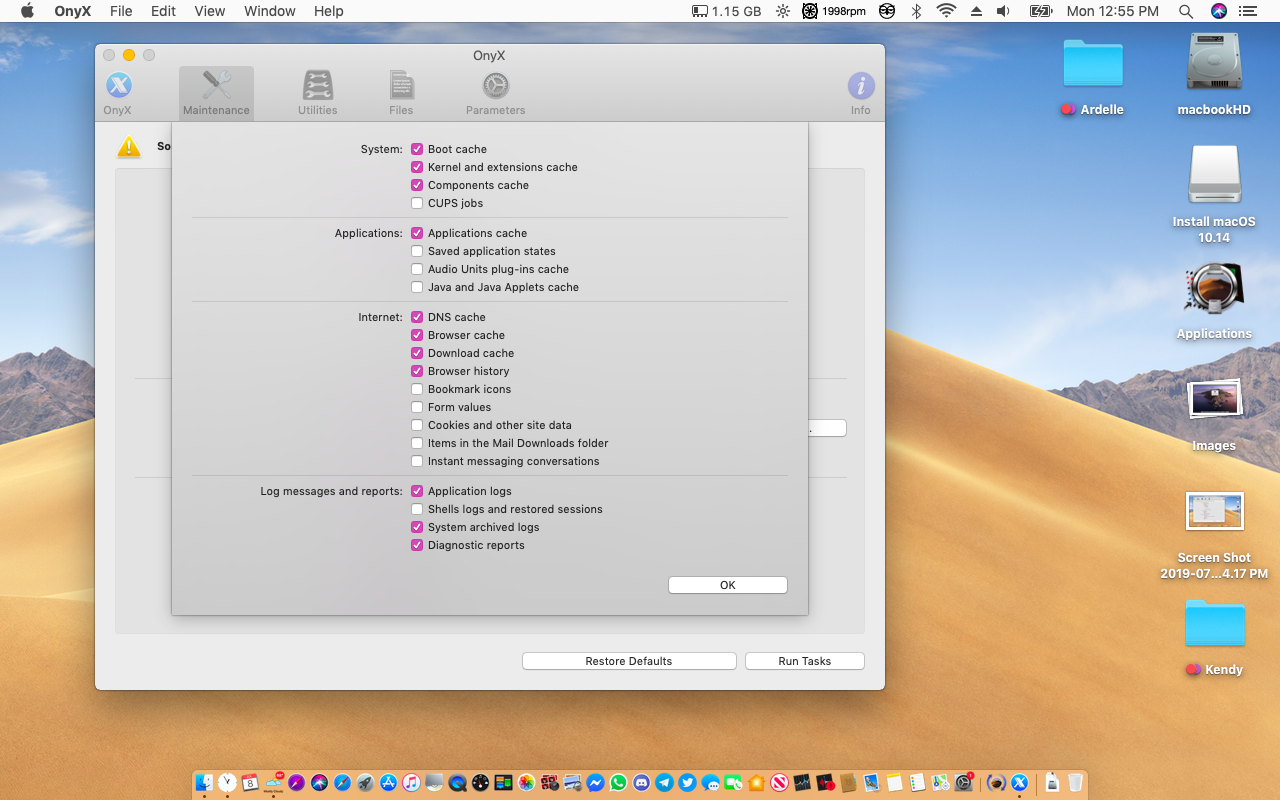Screen dimensions: 1280x800
Task: Open the File menu
Action: point(121,11)
